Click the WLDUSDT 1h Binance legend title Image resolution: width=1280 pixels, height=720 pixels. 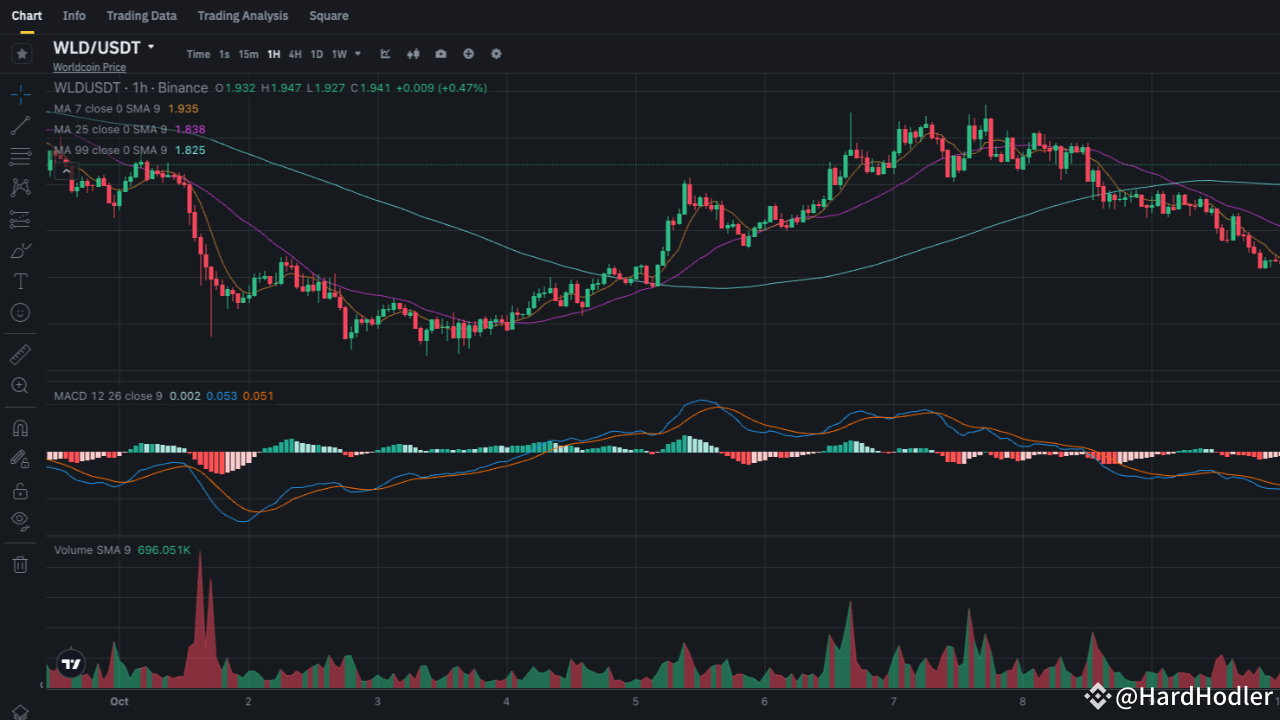coord(131,88)
